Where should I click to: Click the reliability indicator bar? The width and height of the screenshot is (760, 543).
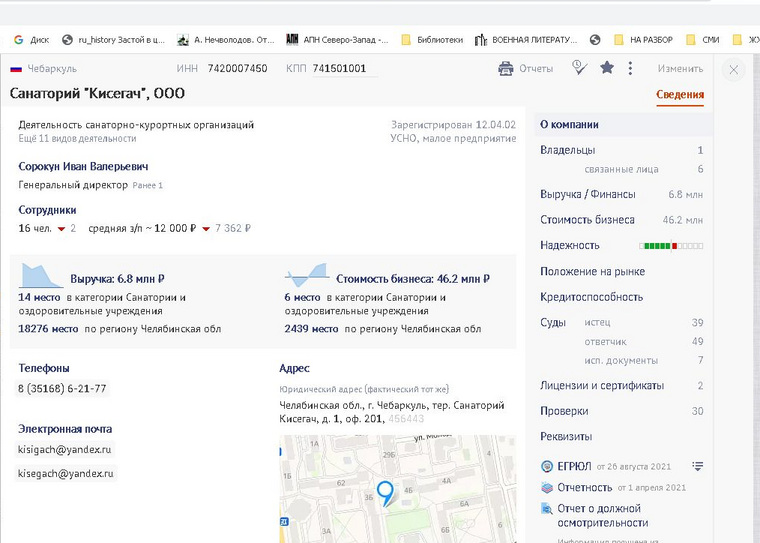[x=671, y=246]
